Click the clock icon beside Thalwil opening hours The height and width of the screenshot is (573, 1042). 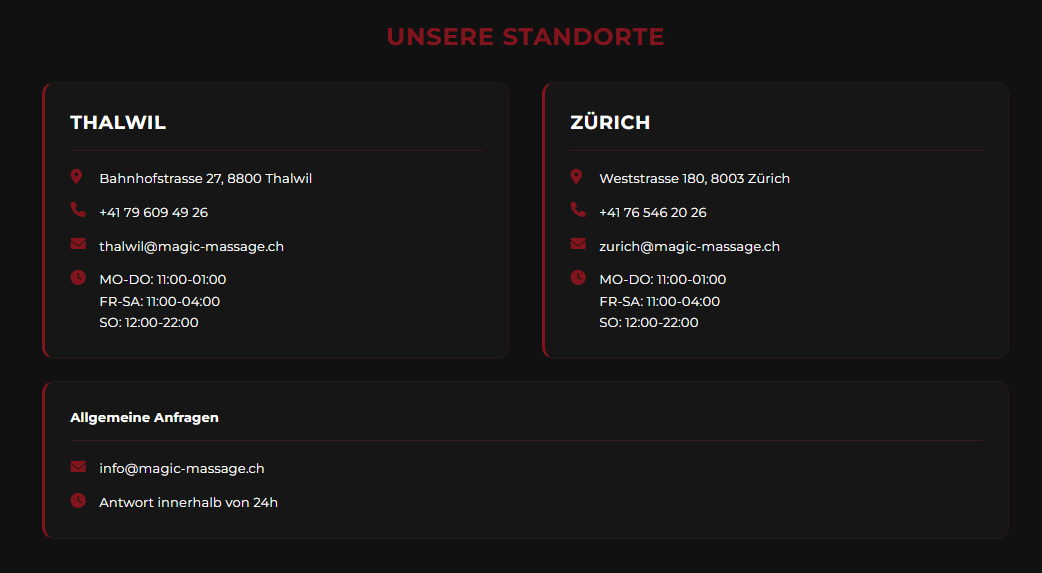78,277
